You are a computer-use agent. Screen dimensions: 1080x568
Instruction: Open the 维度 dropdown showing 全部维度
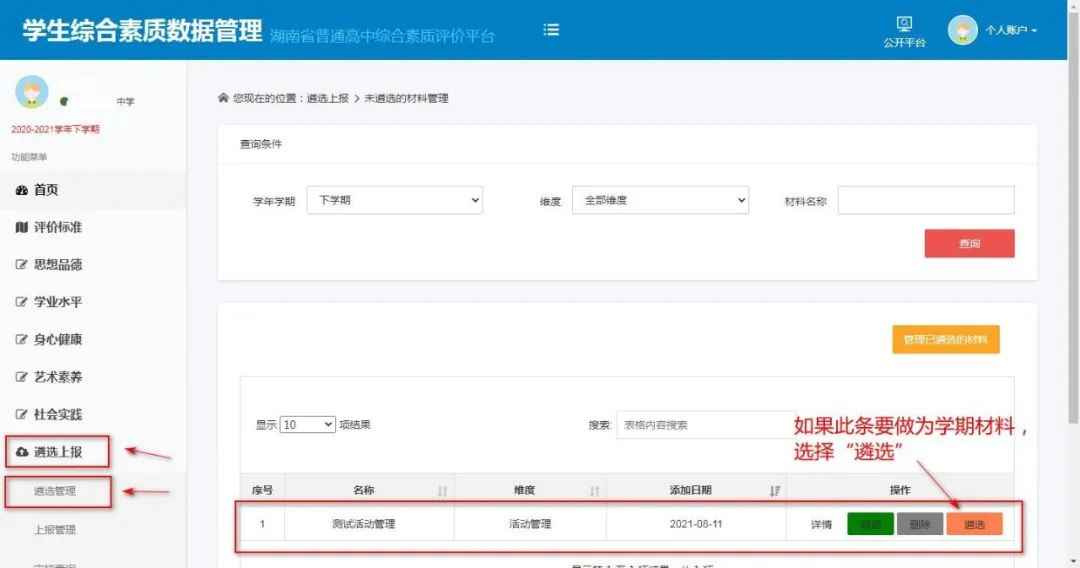point(659,200)
